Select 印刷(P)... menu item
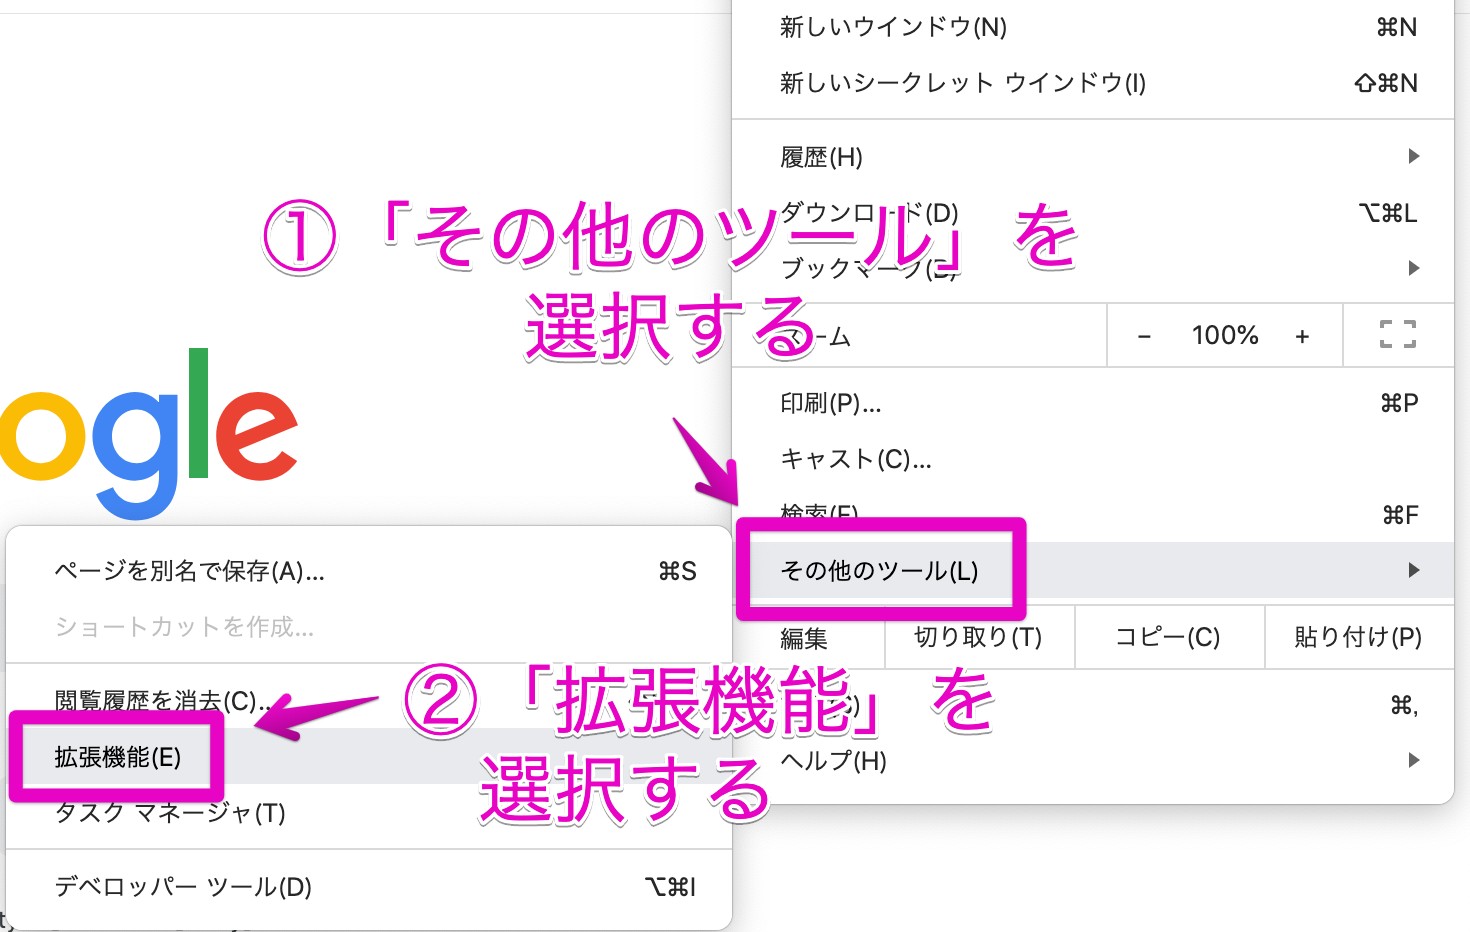Viewport: 1470px width, 932px height. 830,403
